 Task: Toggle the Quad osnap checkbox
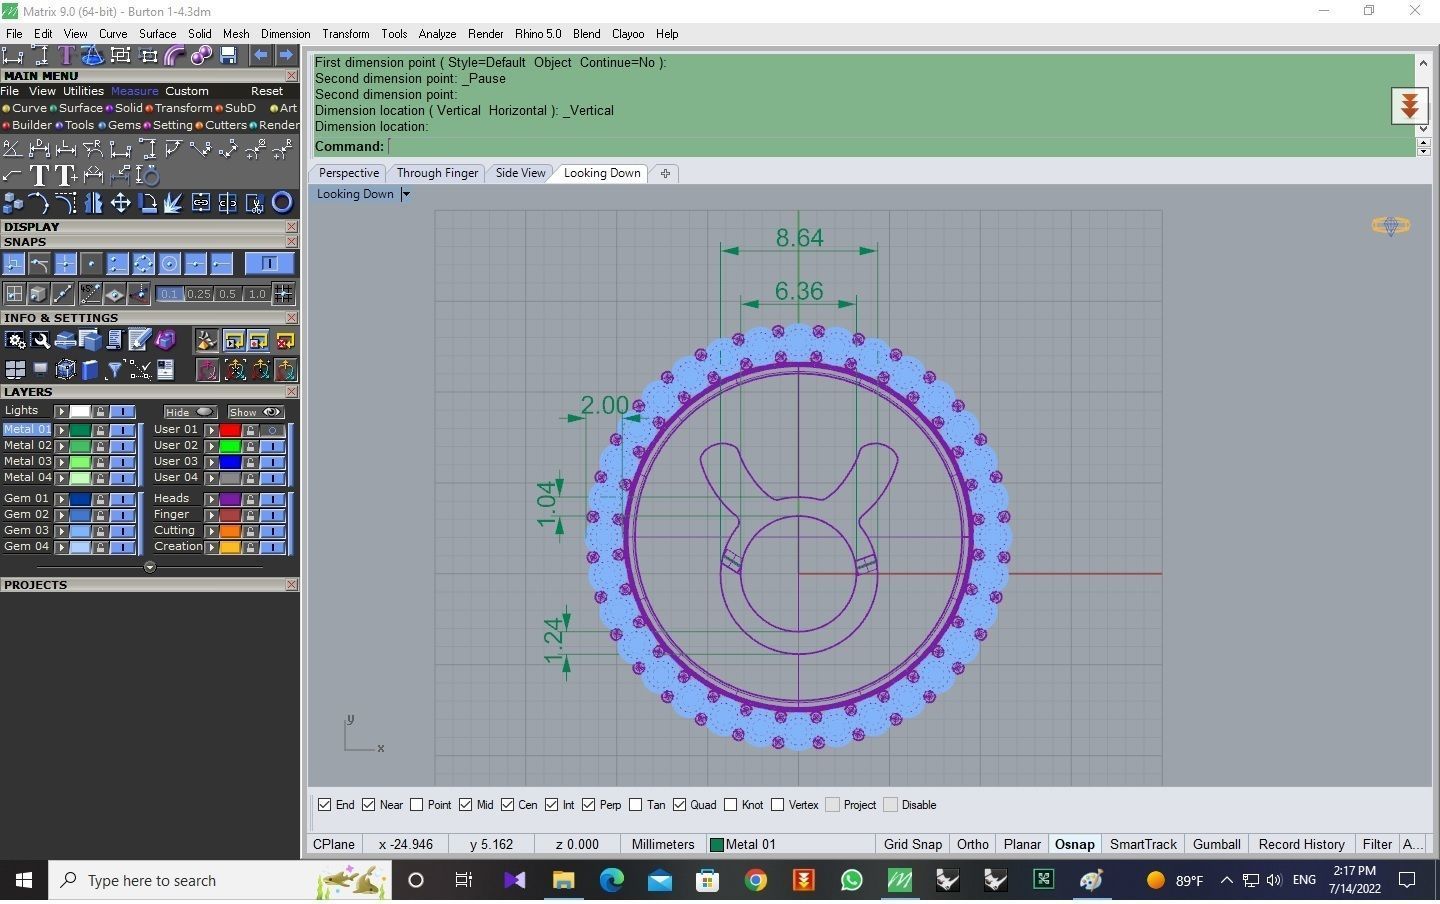click(x=680, y=805)
